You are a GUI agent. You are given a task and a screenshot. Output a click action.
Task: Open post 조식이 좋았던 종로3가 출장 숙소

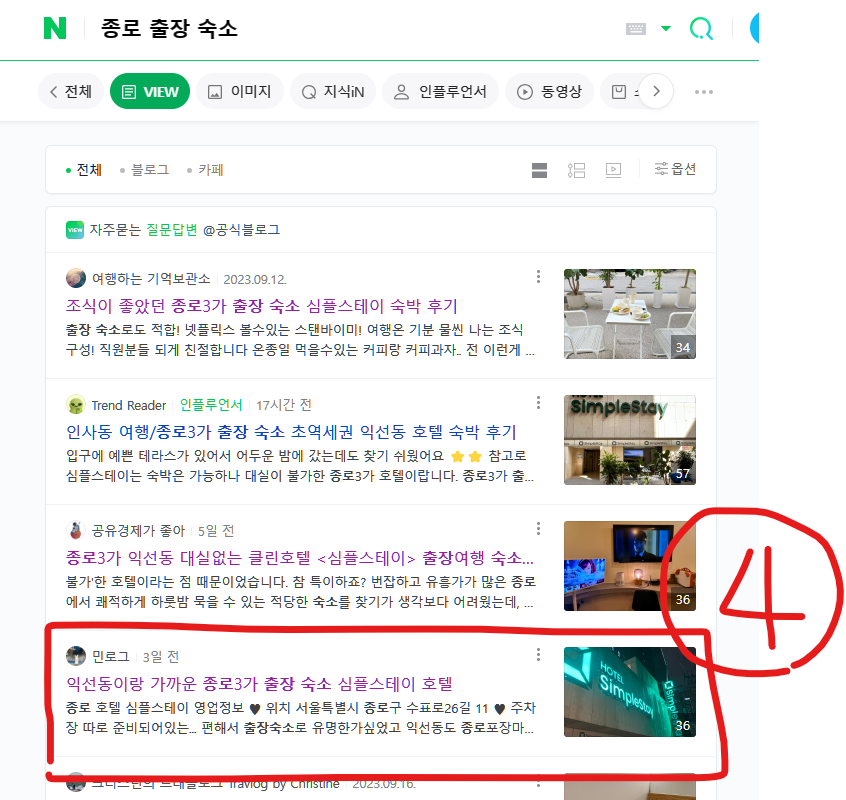(262, 306)
